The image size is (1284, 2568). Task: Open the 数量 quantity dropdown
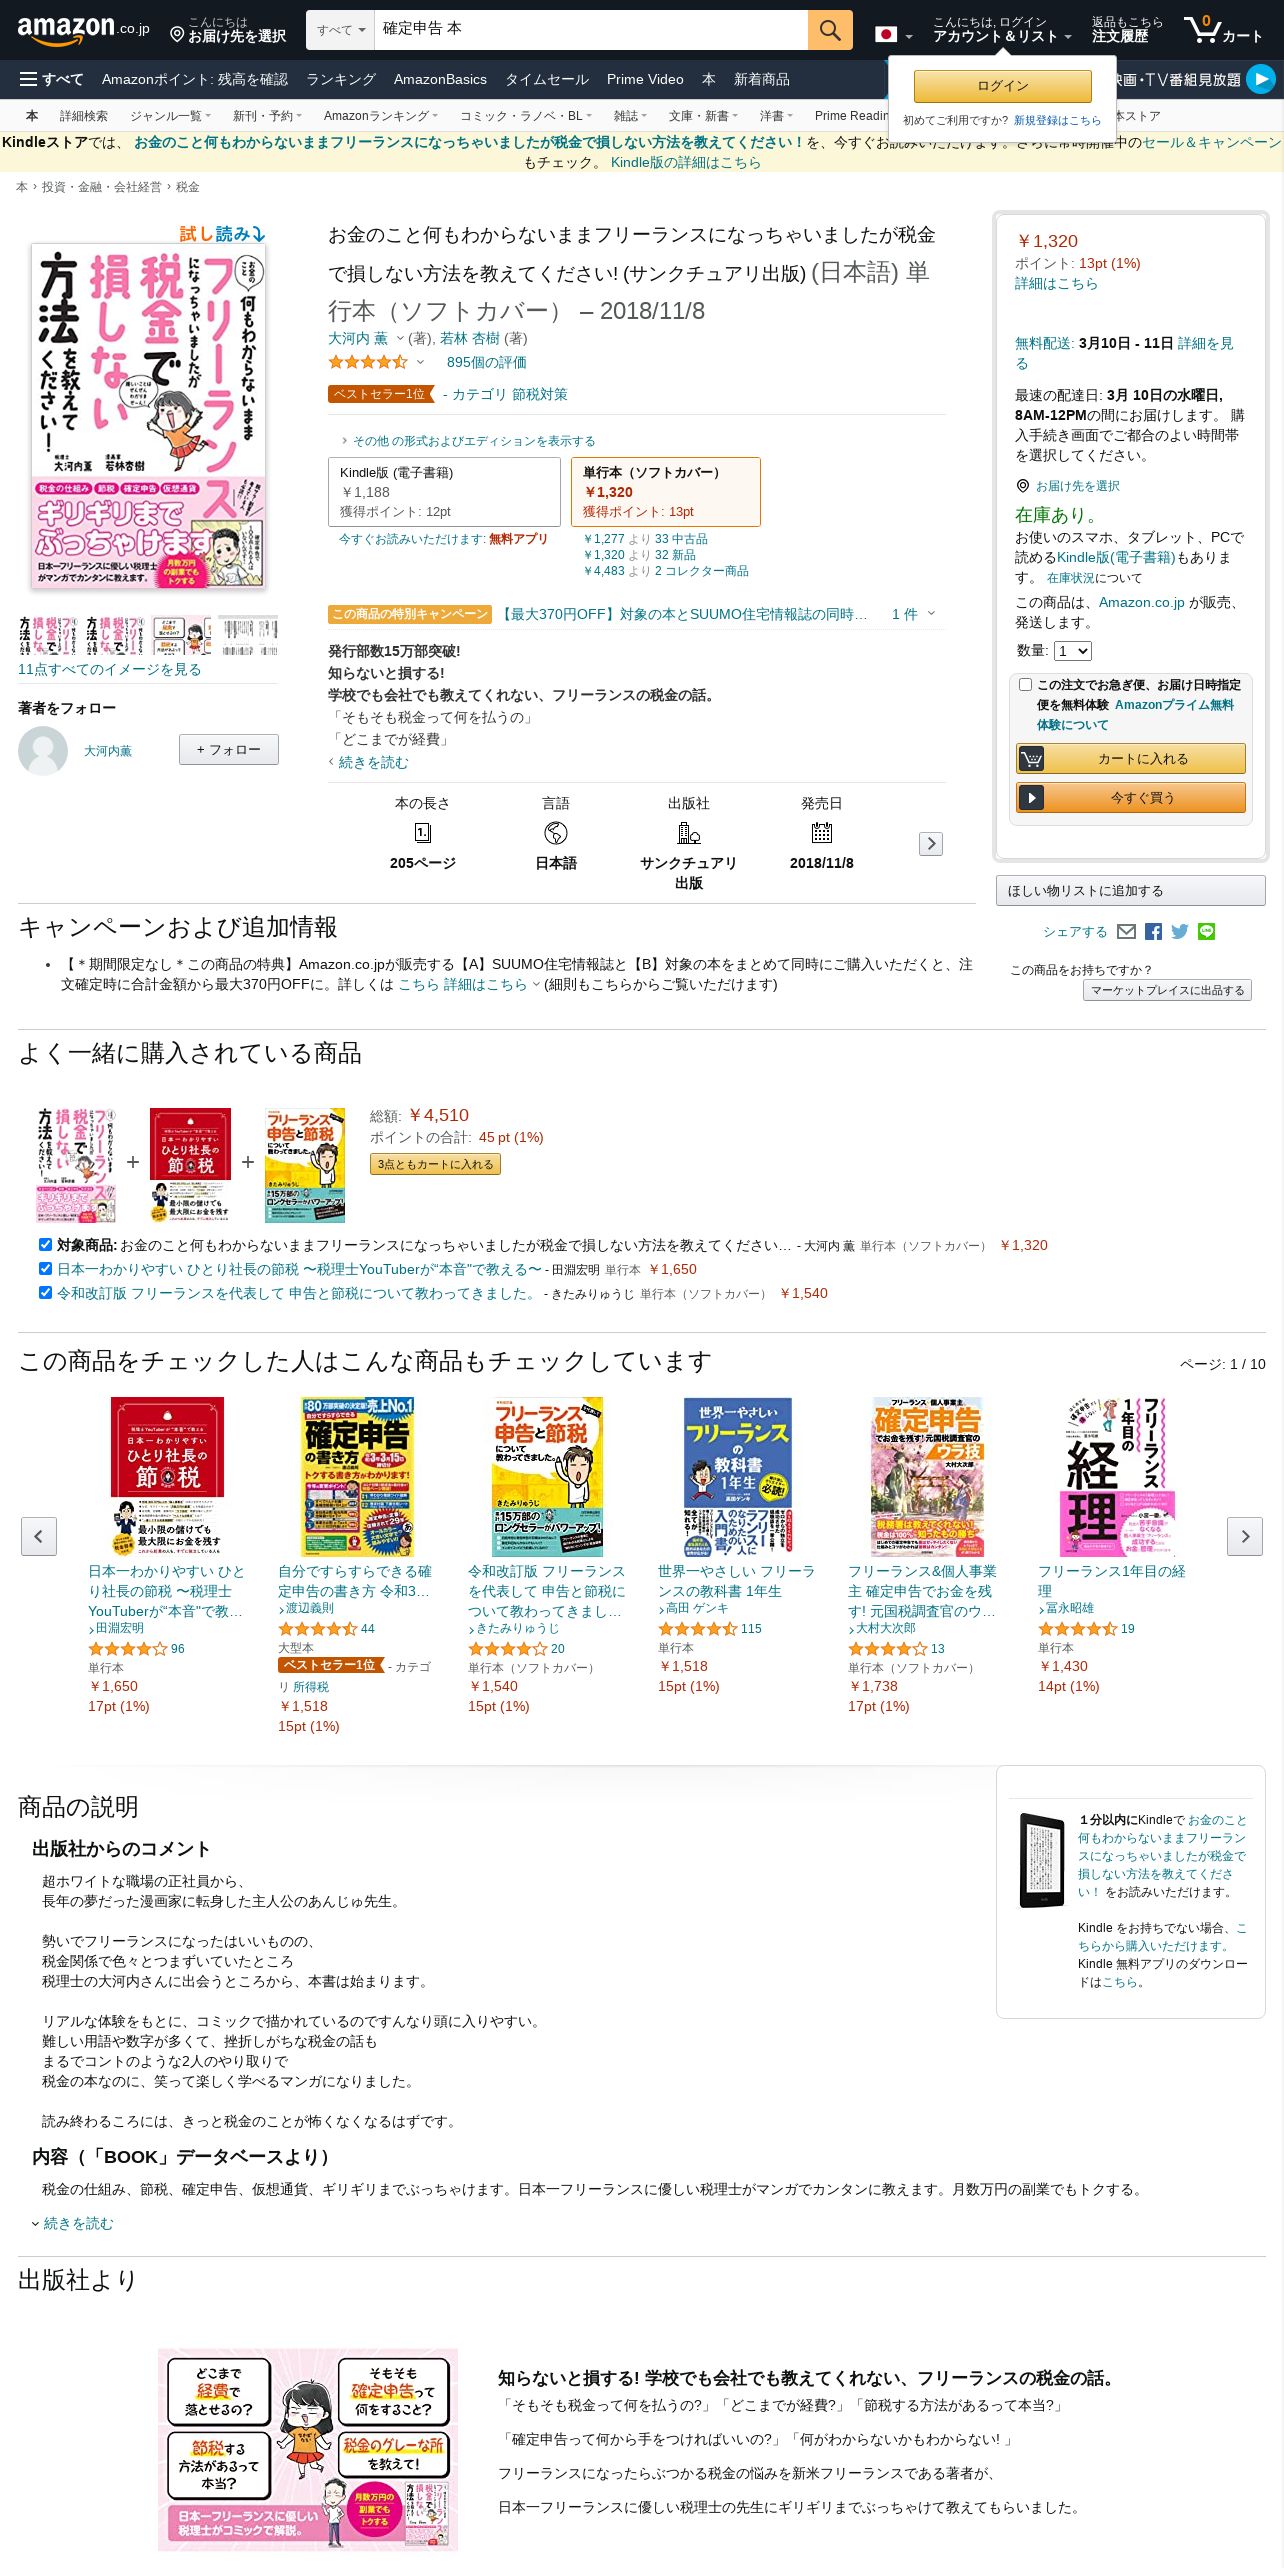point(1073,651)
